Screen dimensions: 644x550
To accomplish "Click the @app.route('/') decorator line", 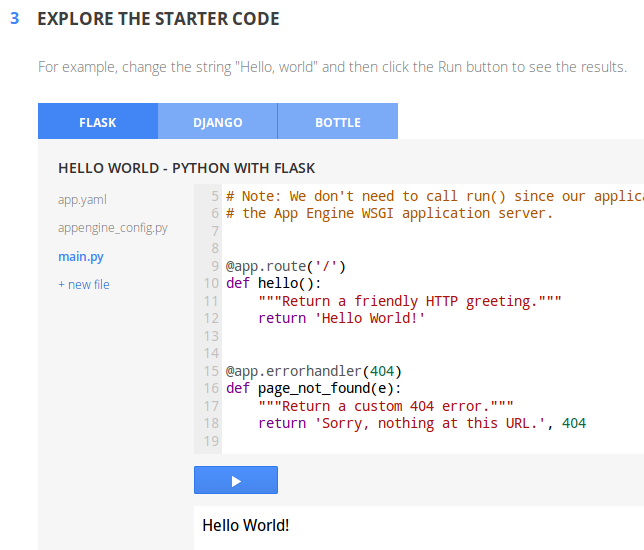I will click(x=286, y=266).
